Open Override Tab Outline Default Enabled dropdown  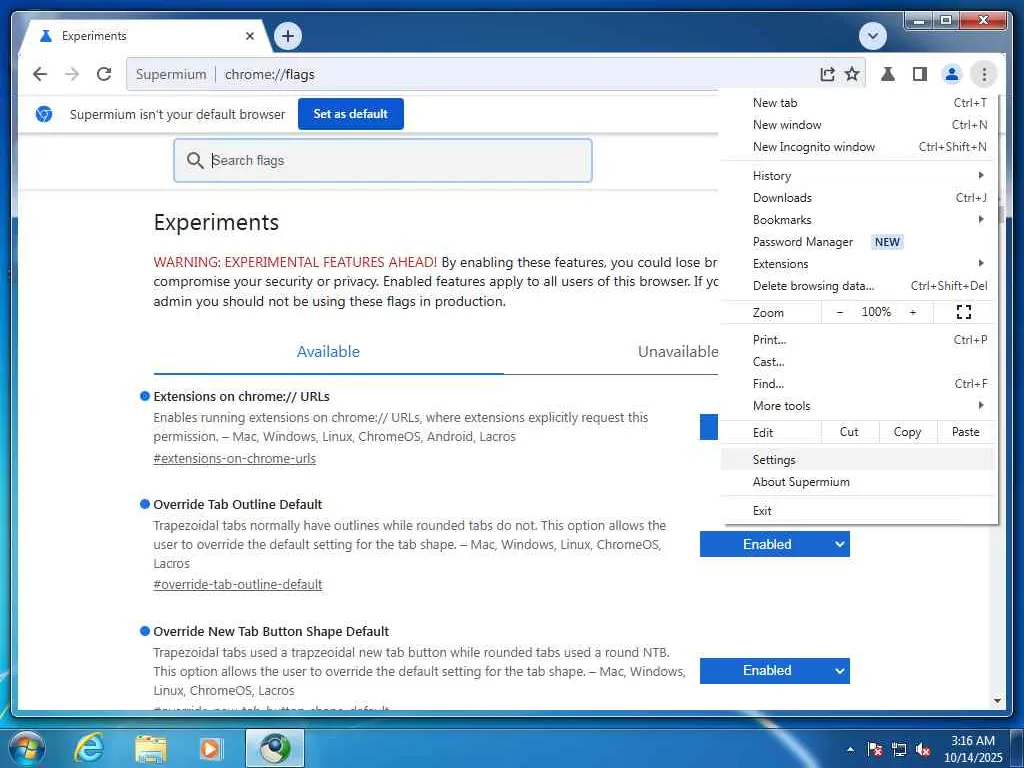pos(775,544)
